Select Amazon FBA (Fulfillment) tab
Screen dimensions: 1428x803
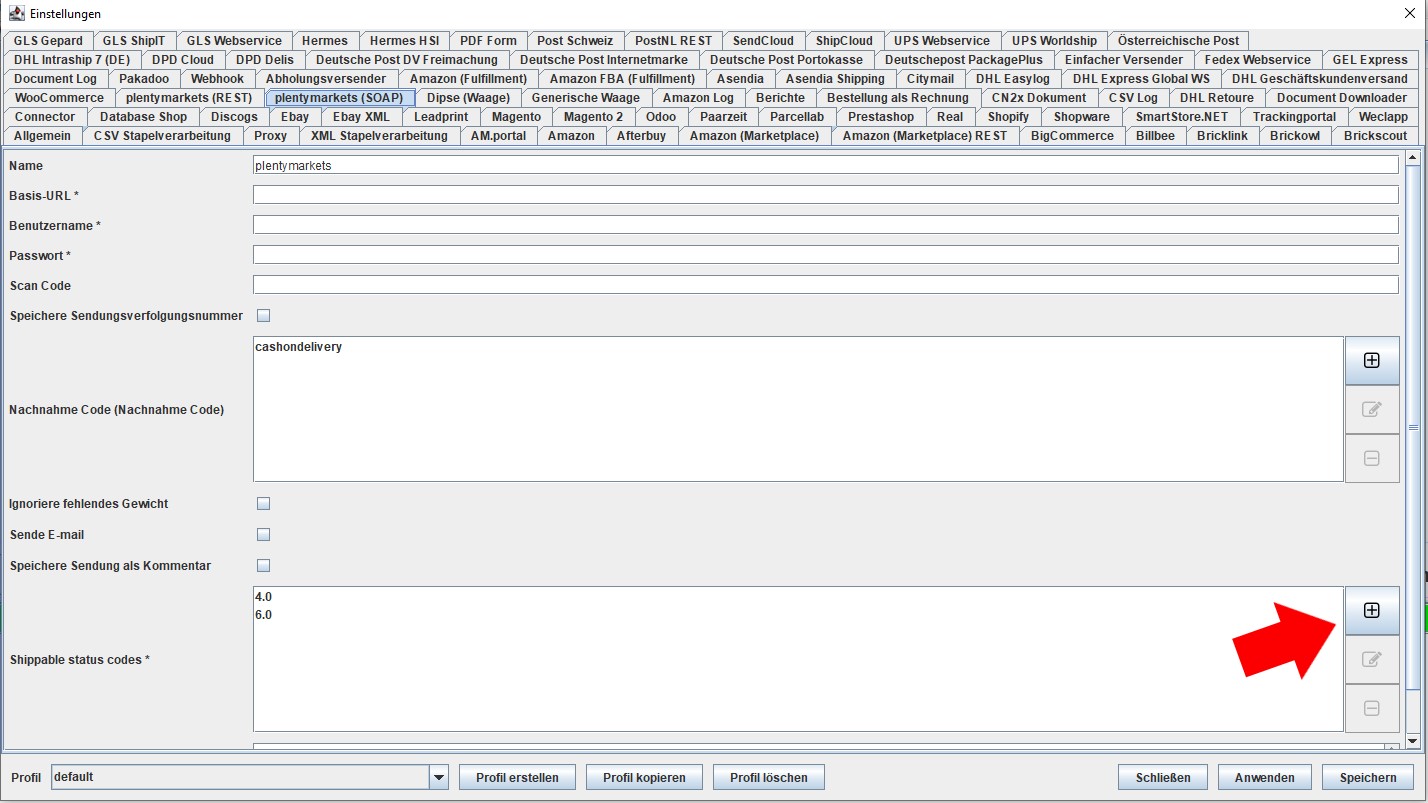[x=622, y=79]
